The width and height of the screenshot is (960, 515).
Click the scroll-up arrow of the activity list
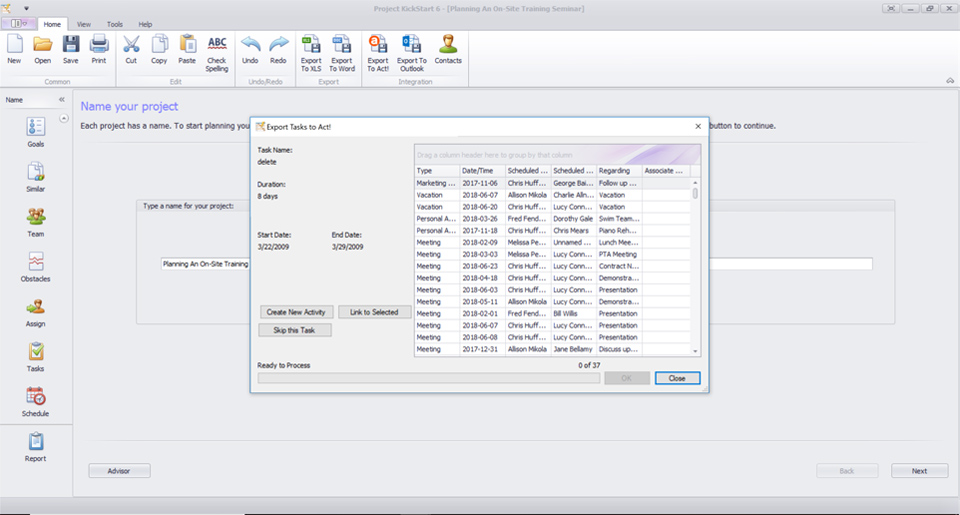pyautogui.click(x=696, y=183)
